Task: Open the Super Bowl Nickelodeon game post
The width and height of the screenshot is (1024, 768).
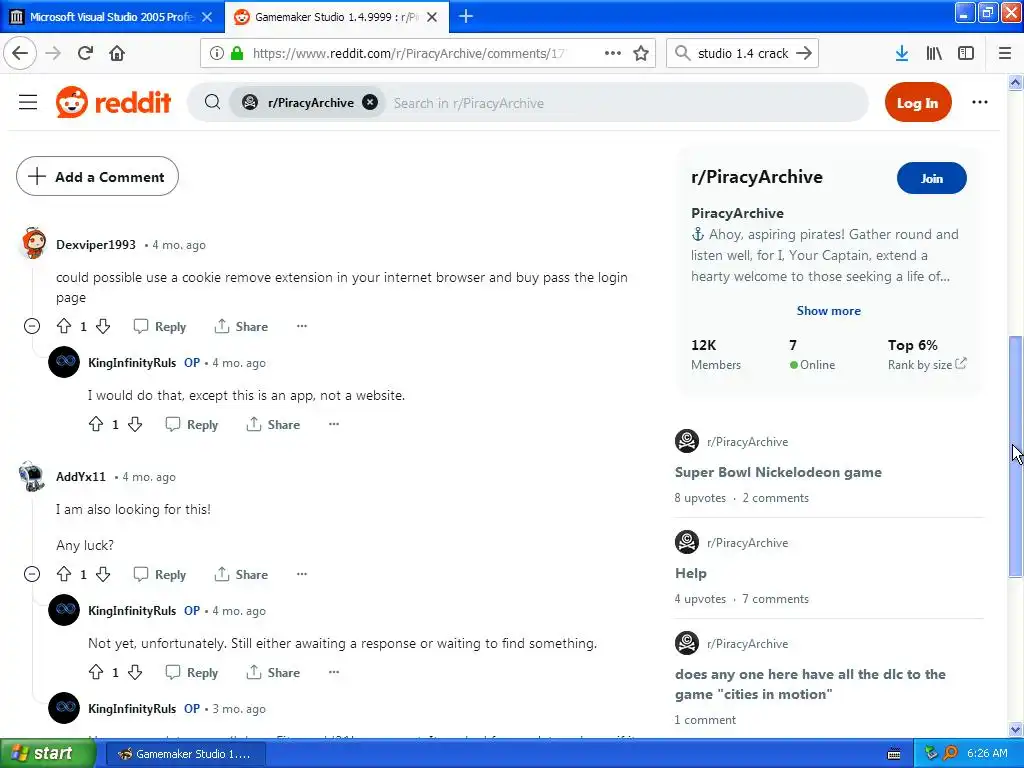Action: 778,472
